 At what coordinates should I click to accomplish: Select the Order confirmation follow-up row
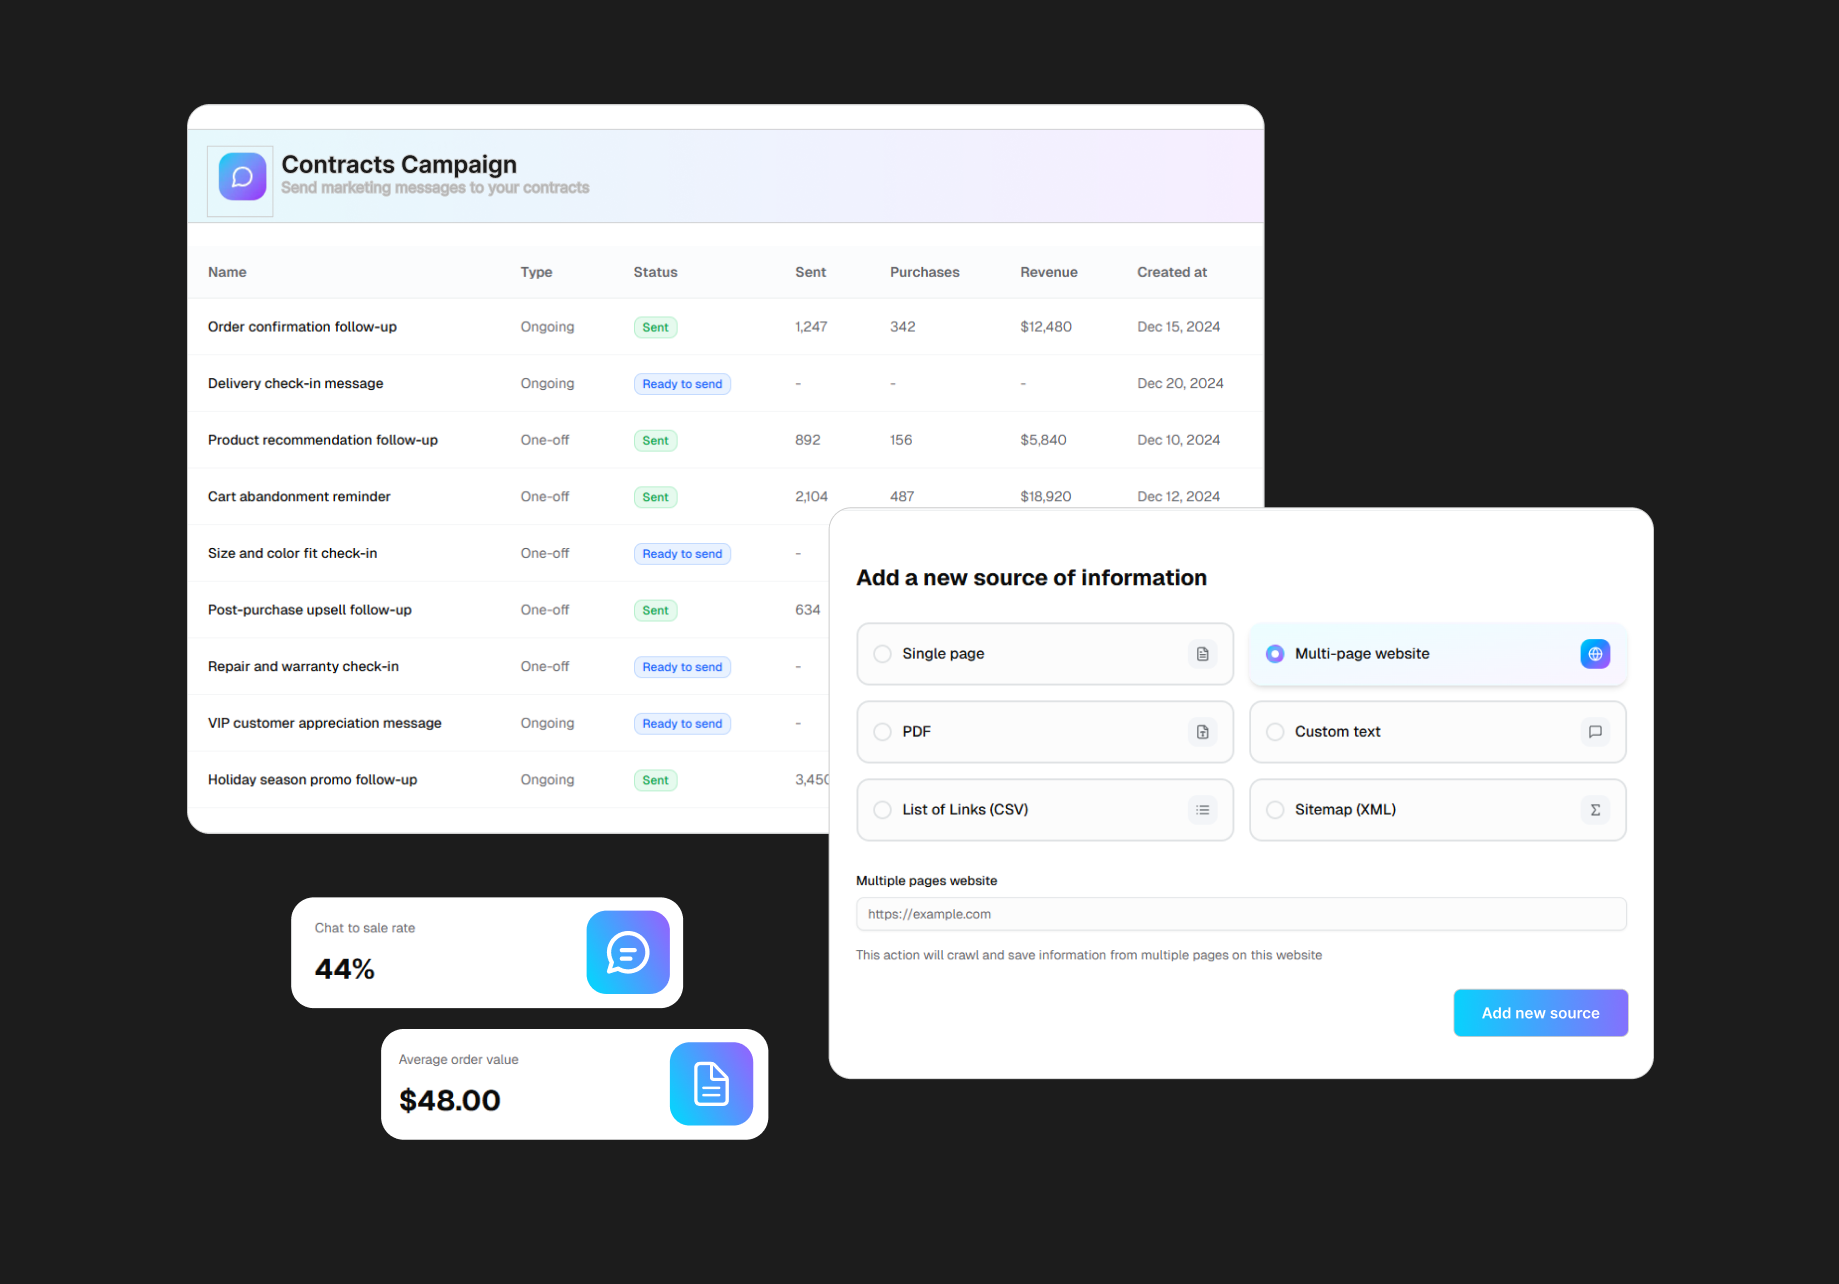click(x=302, y=326)
